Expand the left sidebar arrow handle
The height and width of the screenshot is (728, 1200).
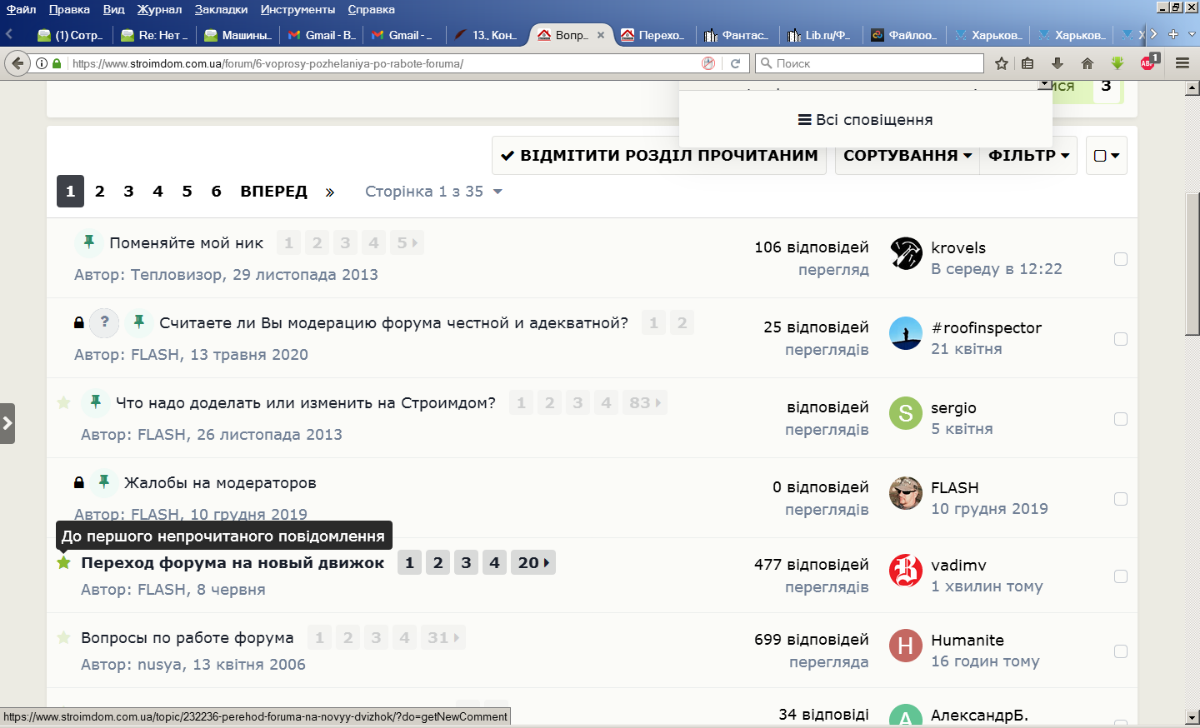tap(7, 423)
